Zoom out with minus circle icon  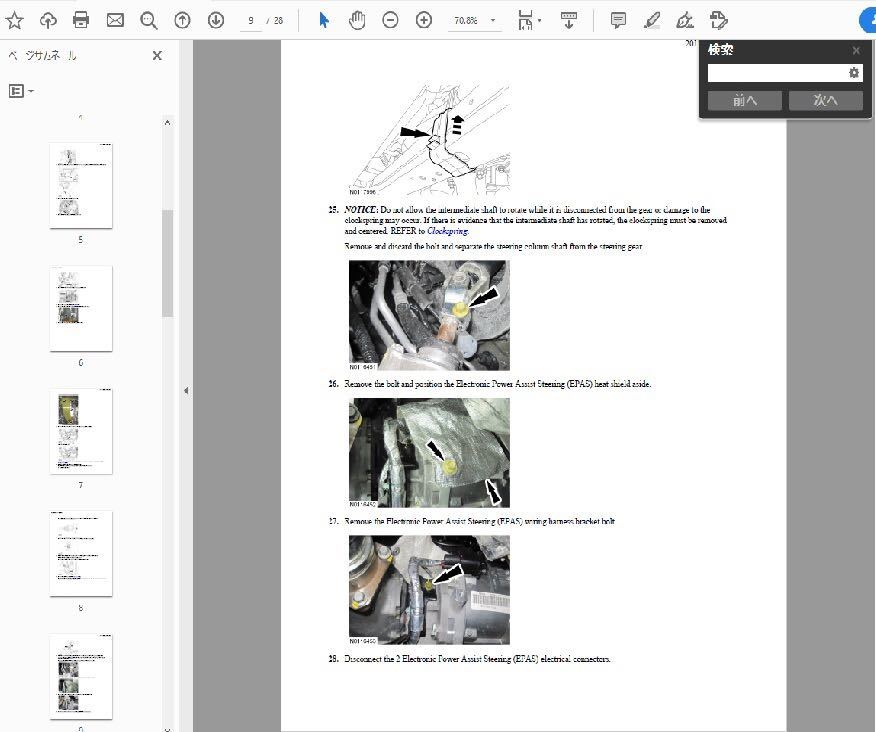coord(390,21)
